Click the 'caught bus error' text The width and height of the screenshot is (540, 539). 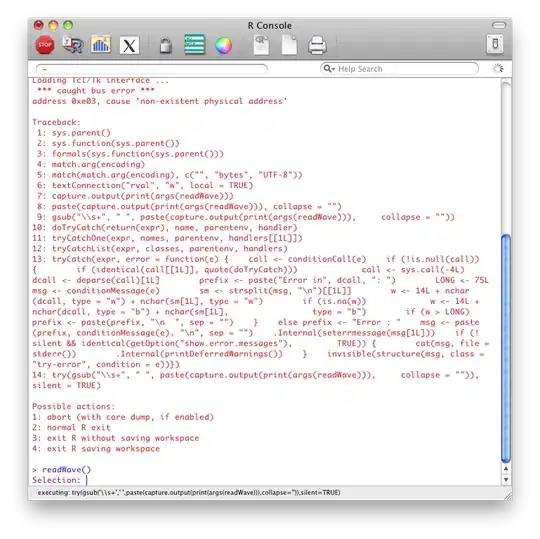tap(96, 91)
